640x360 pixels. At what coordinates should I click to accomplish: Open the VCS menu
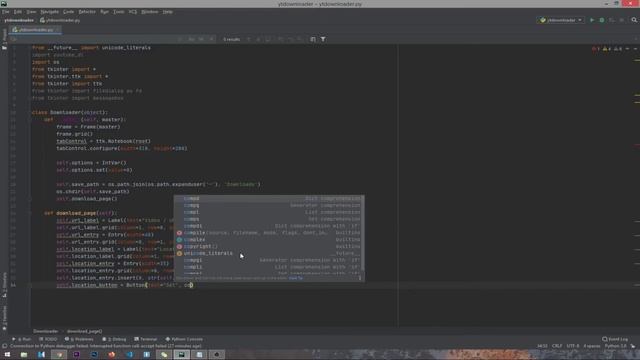133,12
